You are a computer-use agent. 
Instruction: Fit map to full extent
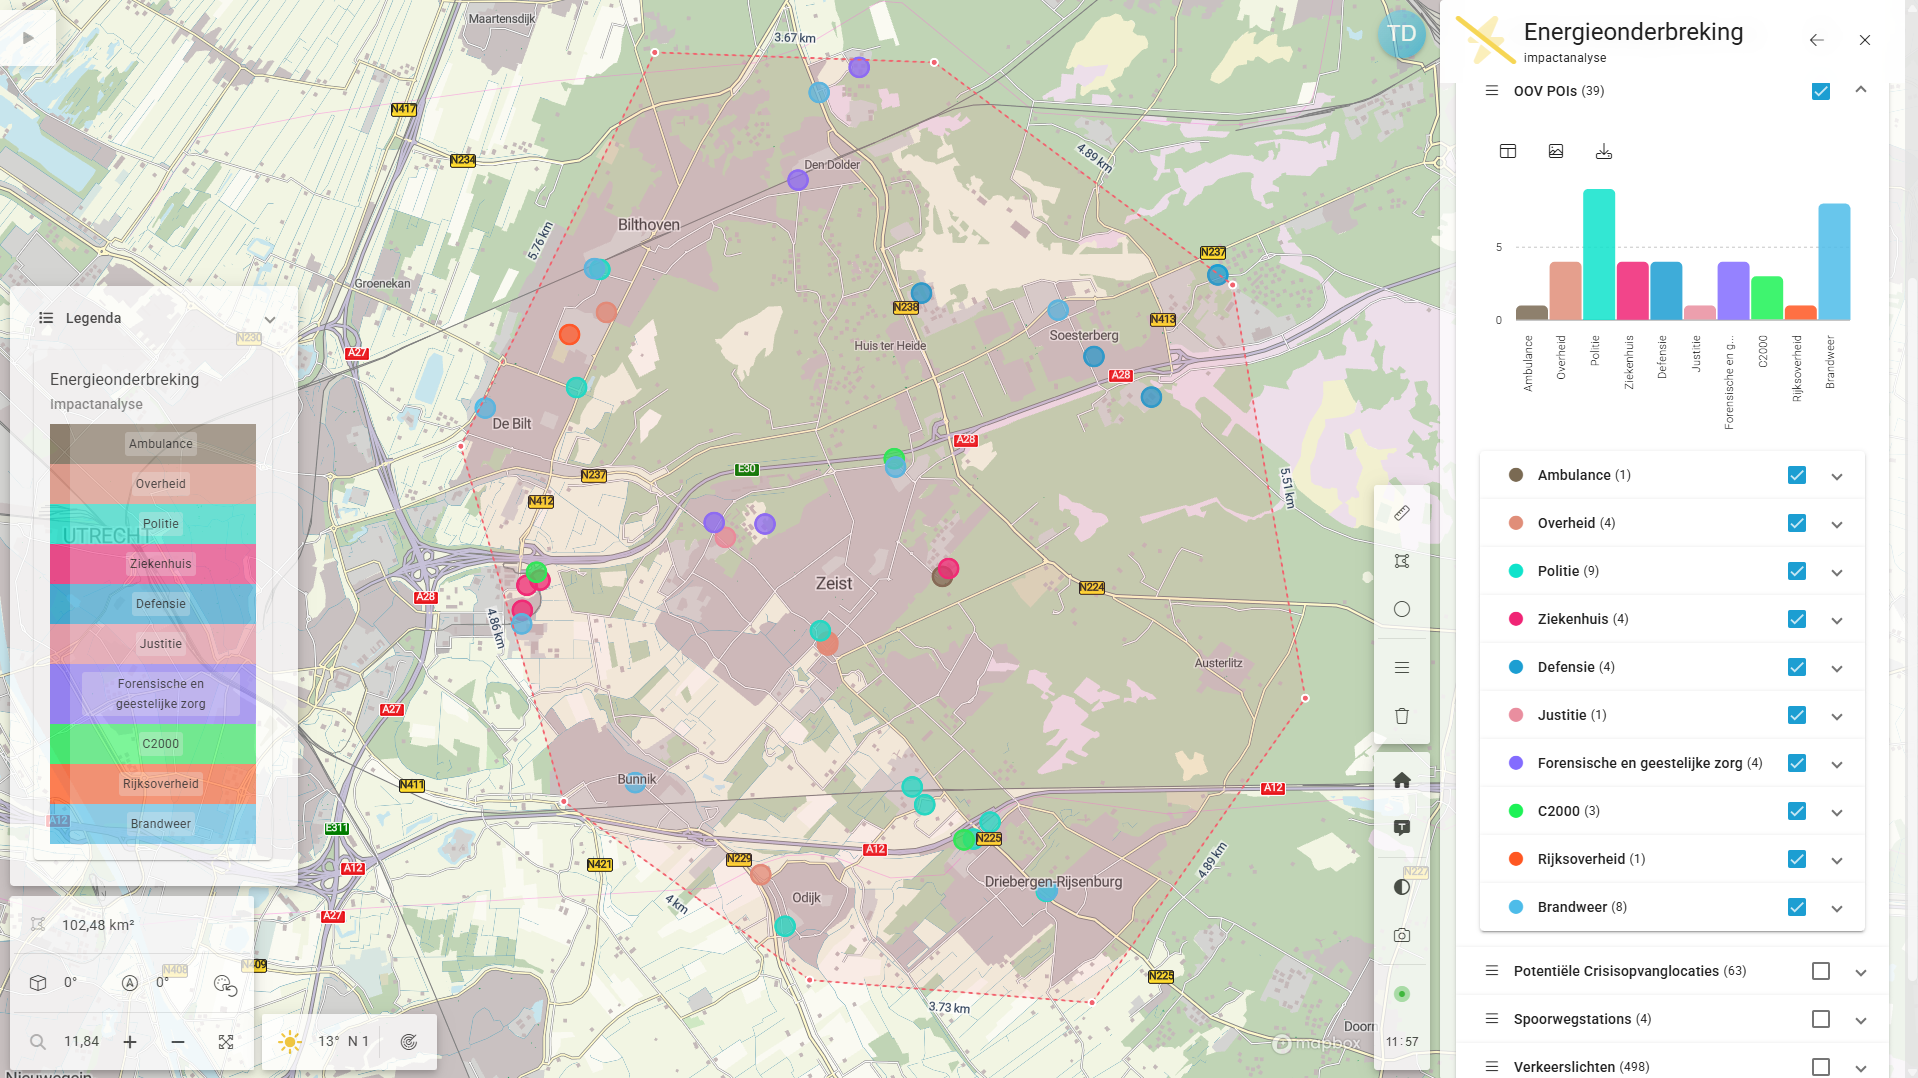(226, 1042)
